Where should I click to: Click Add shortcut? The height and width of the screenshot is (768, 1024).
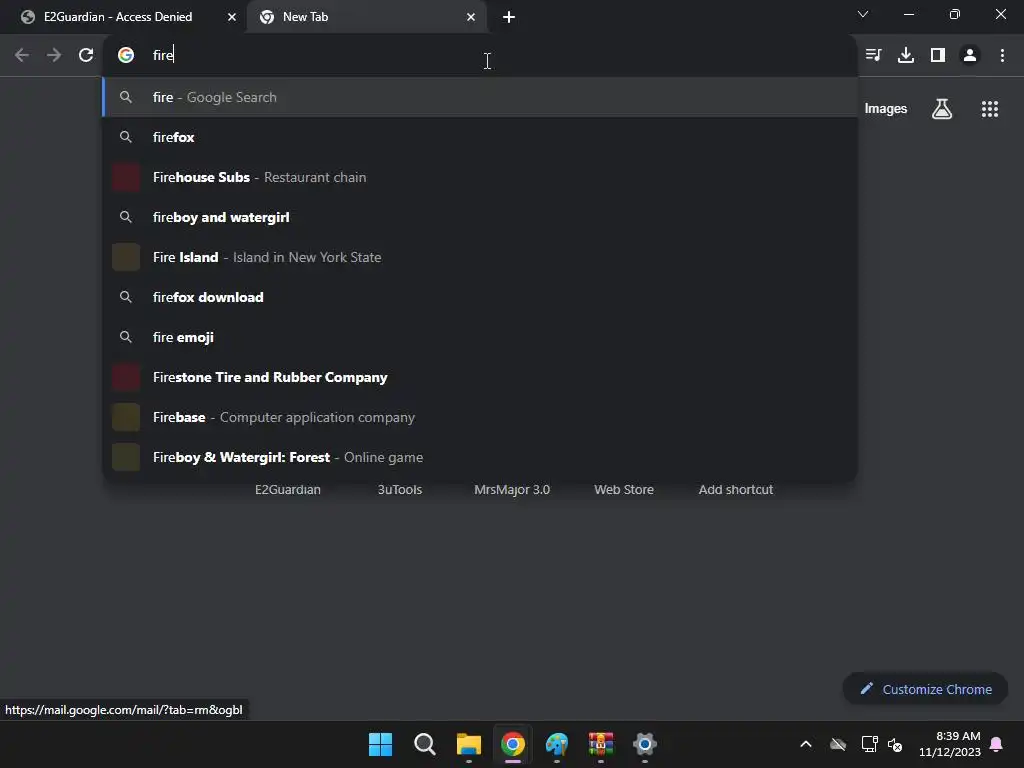click(736, 489)
